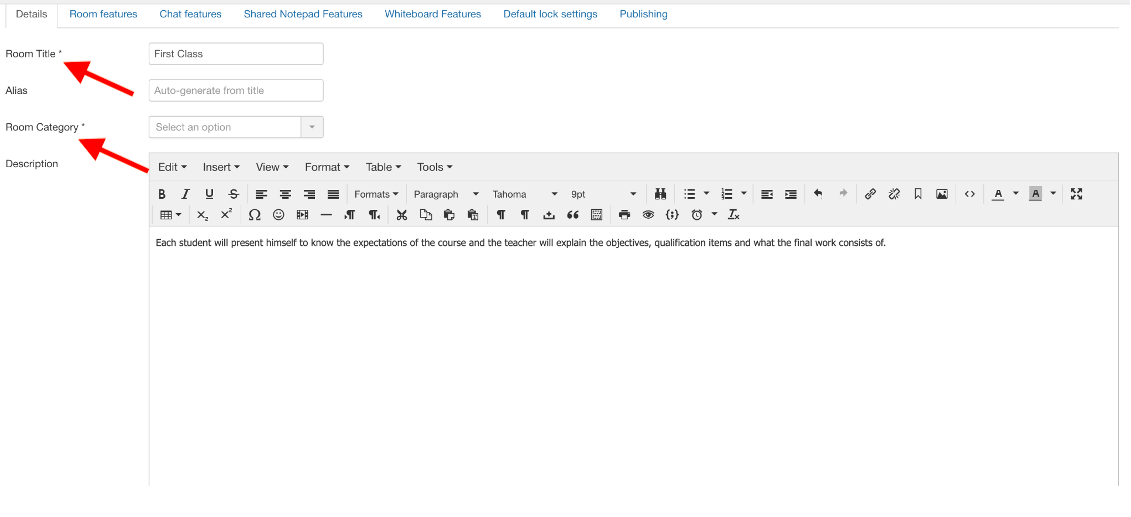Apply subscript formatting
The width and height of the screenshot is (1131, 517).
click(203, 215)
